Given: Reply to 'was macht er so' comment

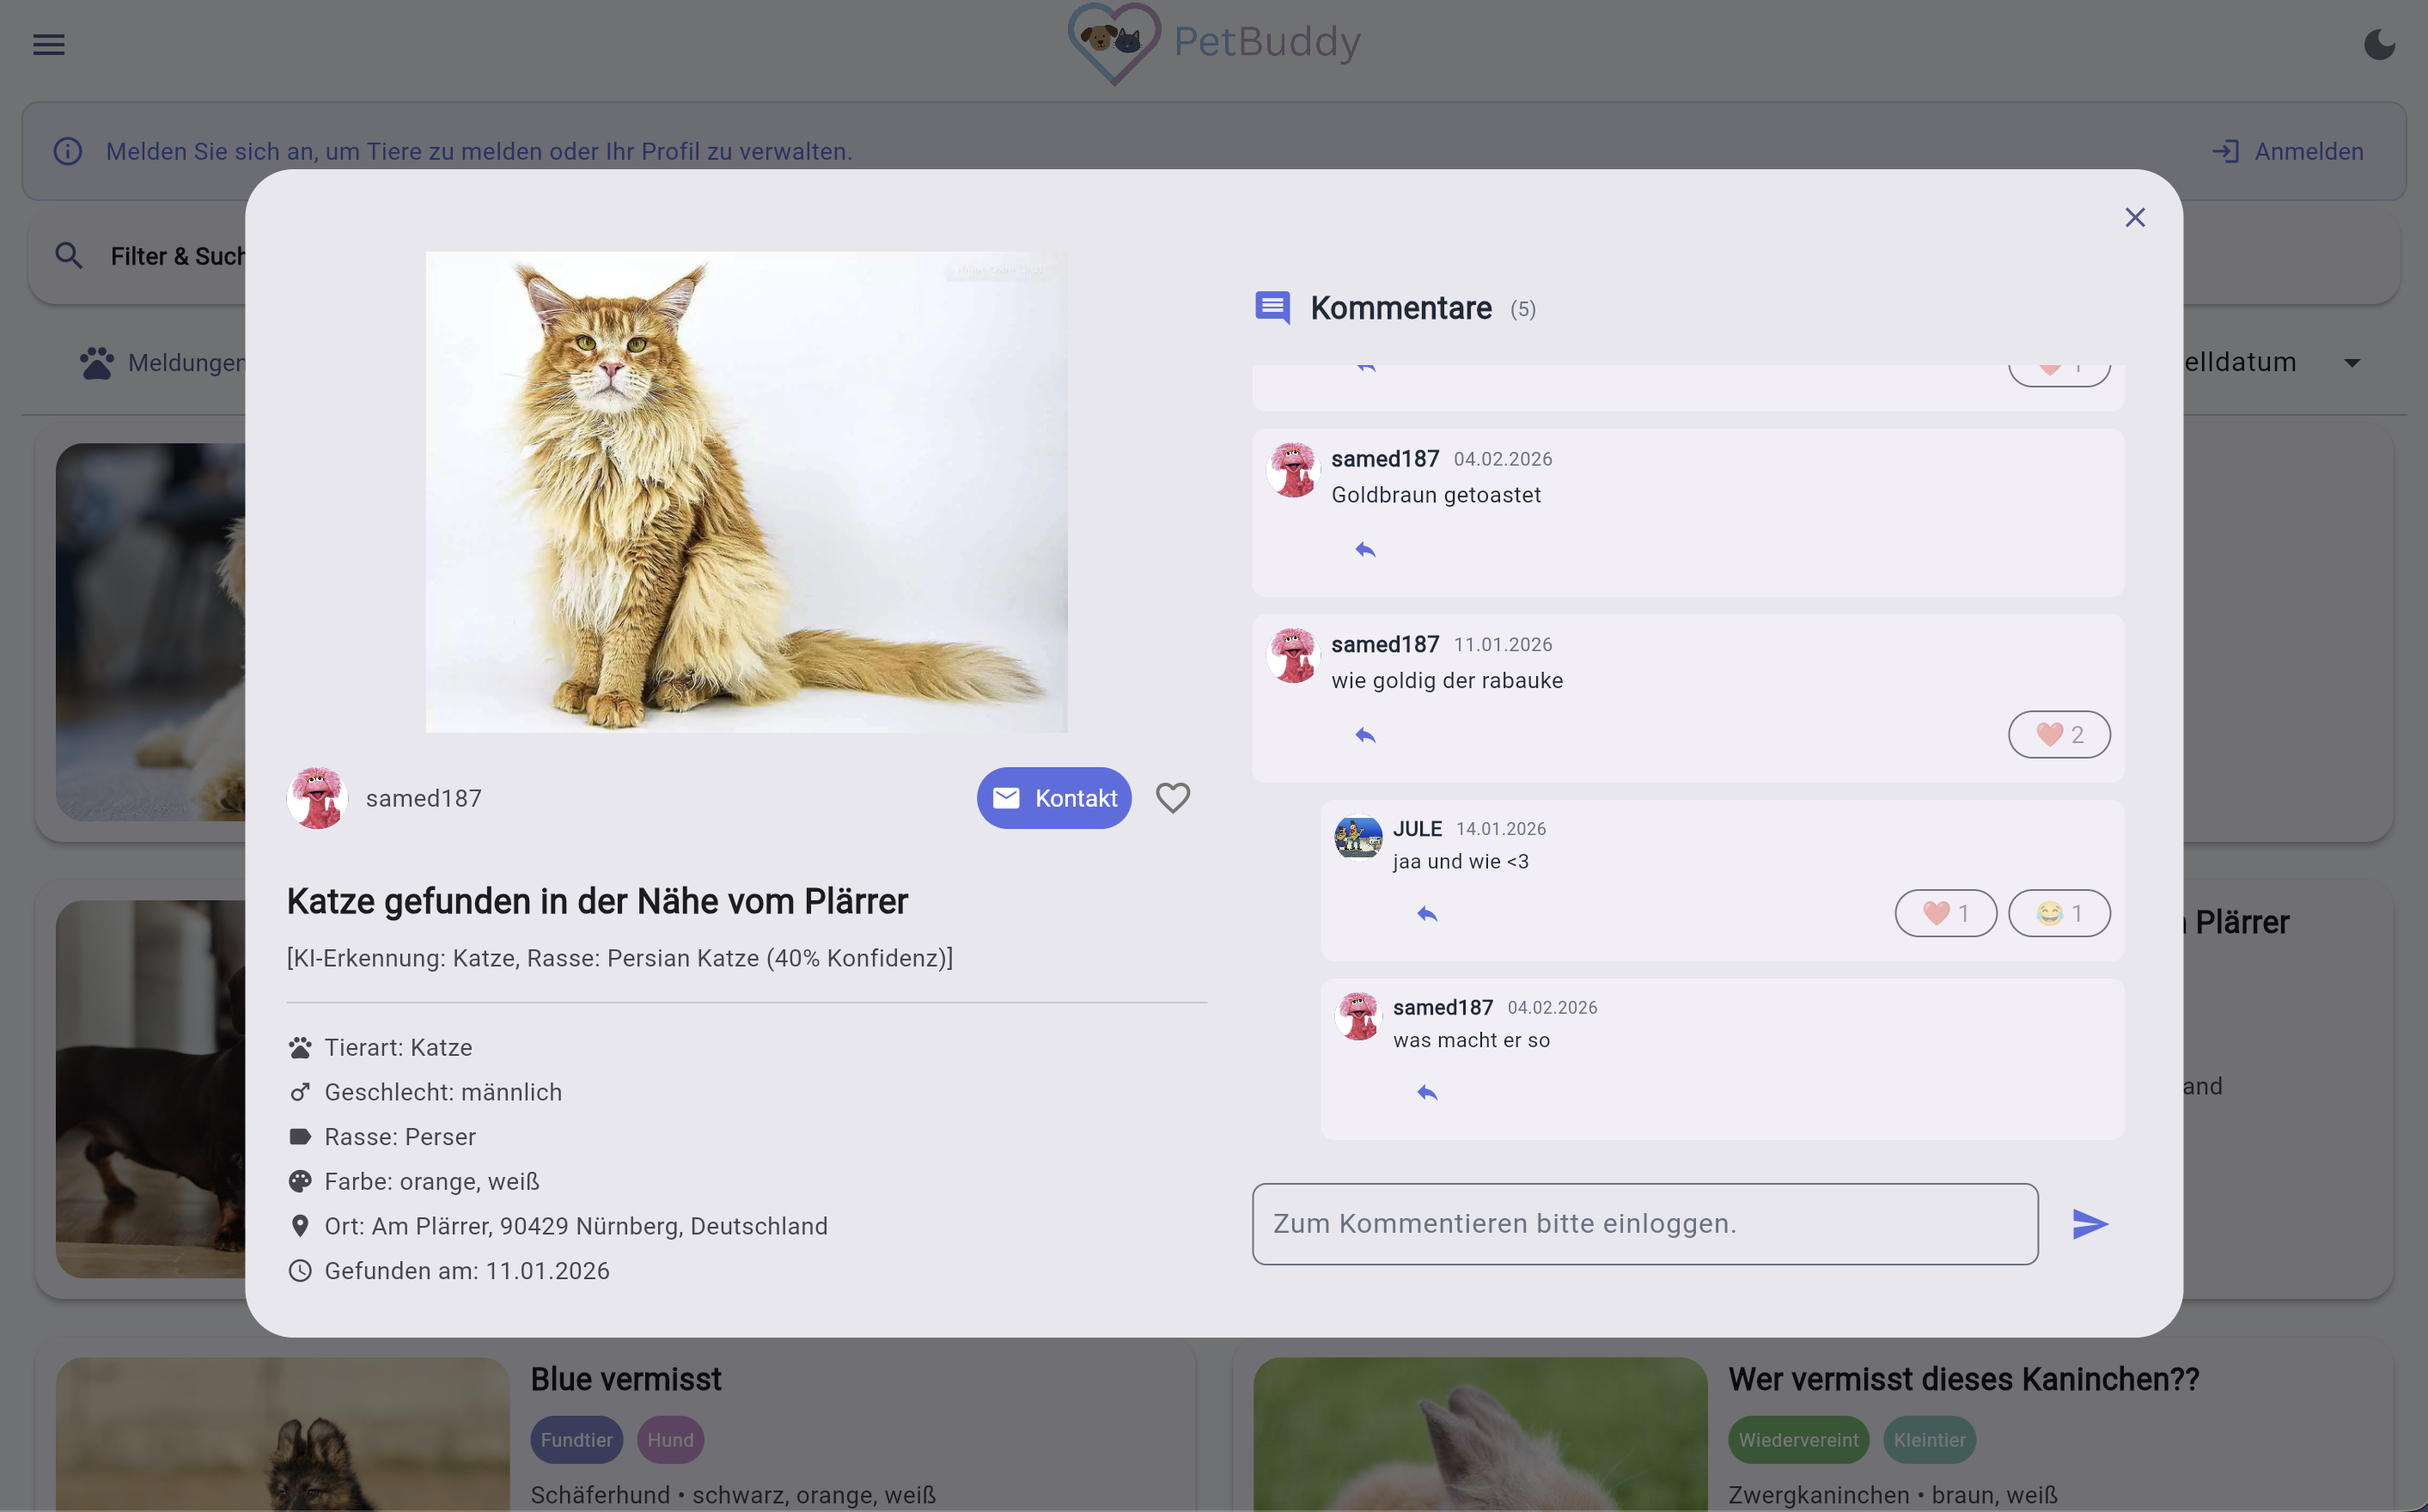Looking at the screenshot, I should point(1427,1093).
